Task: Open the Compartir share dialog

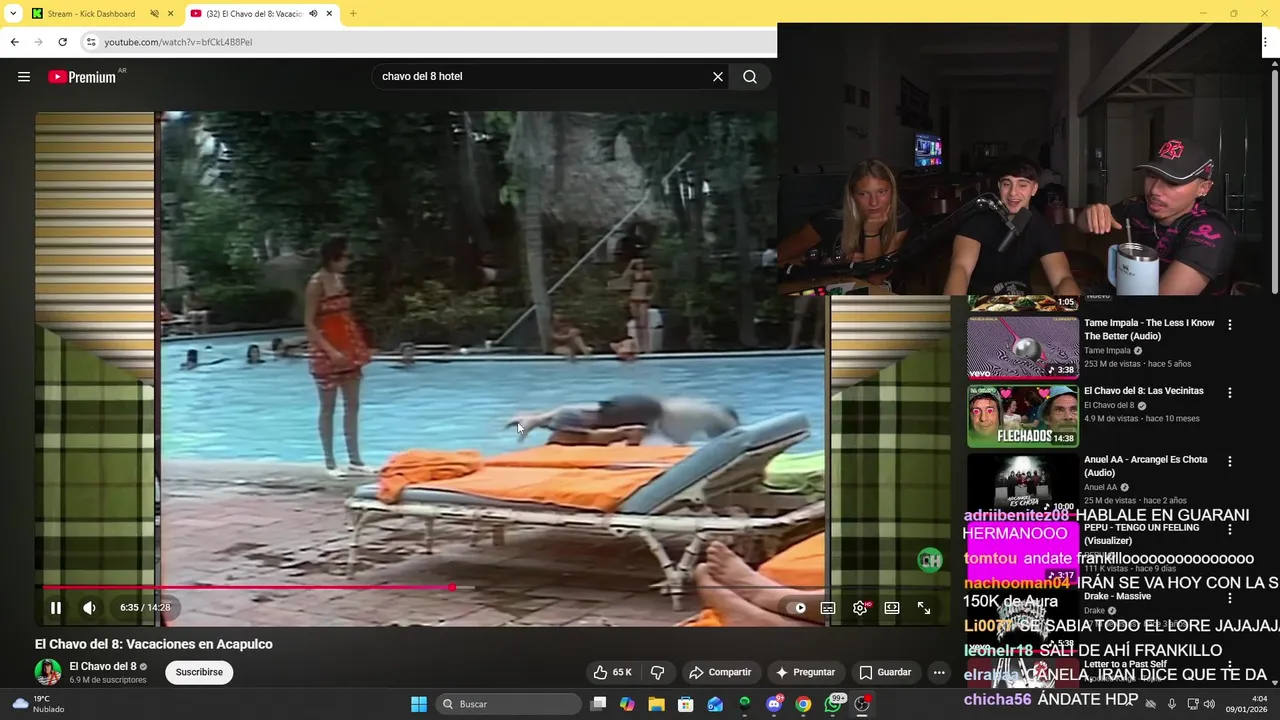Action: 720,672
